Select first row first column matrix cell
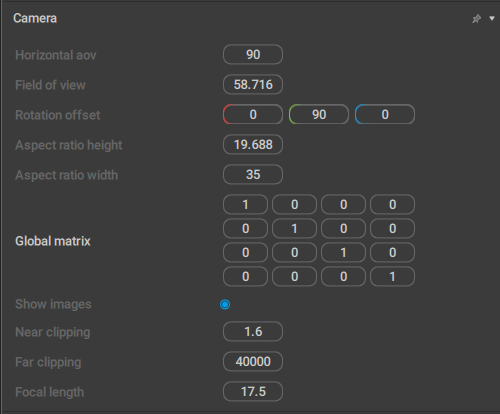 click(x=245, y=204)
